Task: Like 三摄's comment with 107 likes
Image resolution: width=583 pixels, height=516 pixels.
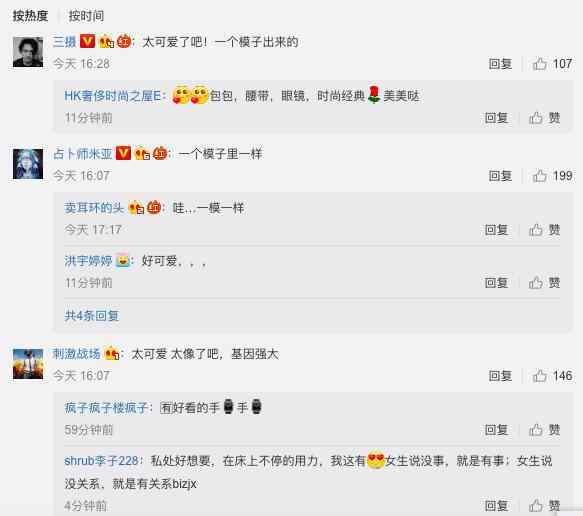Action: (552, 64)
